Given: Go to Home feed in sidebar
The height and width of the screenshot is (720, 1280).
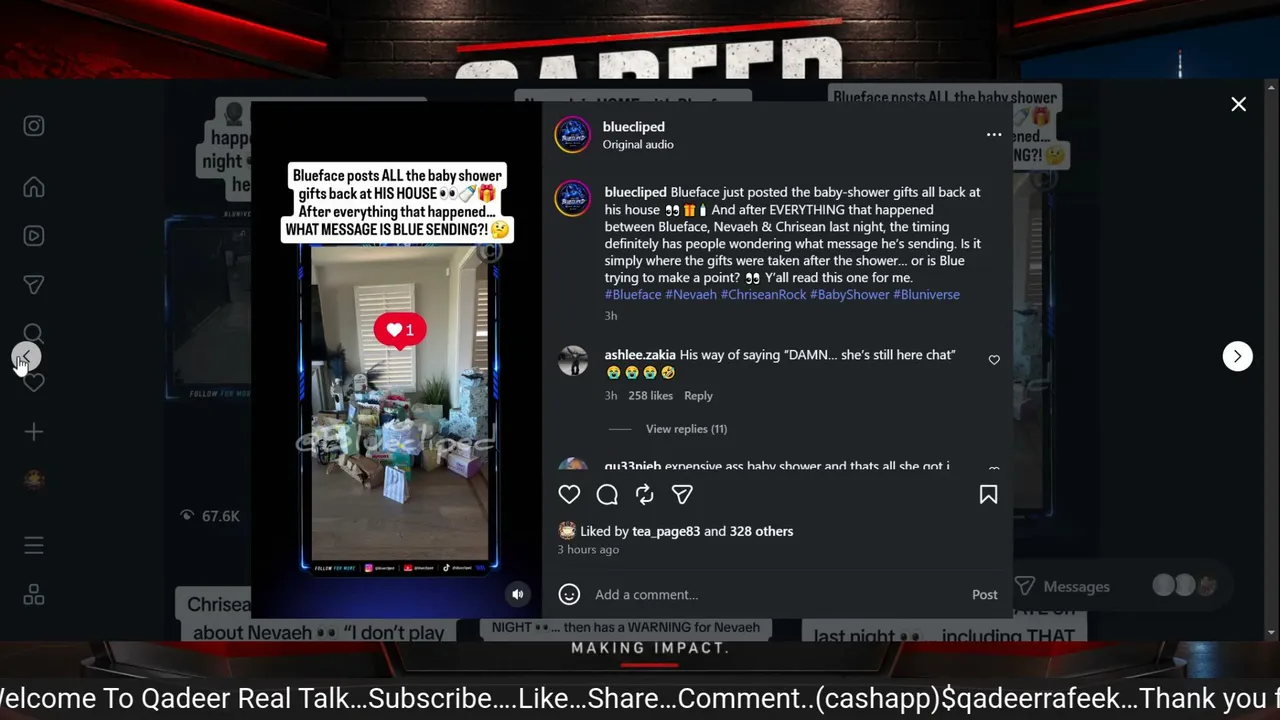Looking at the screenshot, I should pyautogui.click(x=34, y=187).
